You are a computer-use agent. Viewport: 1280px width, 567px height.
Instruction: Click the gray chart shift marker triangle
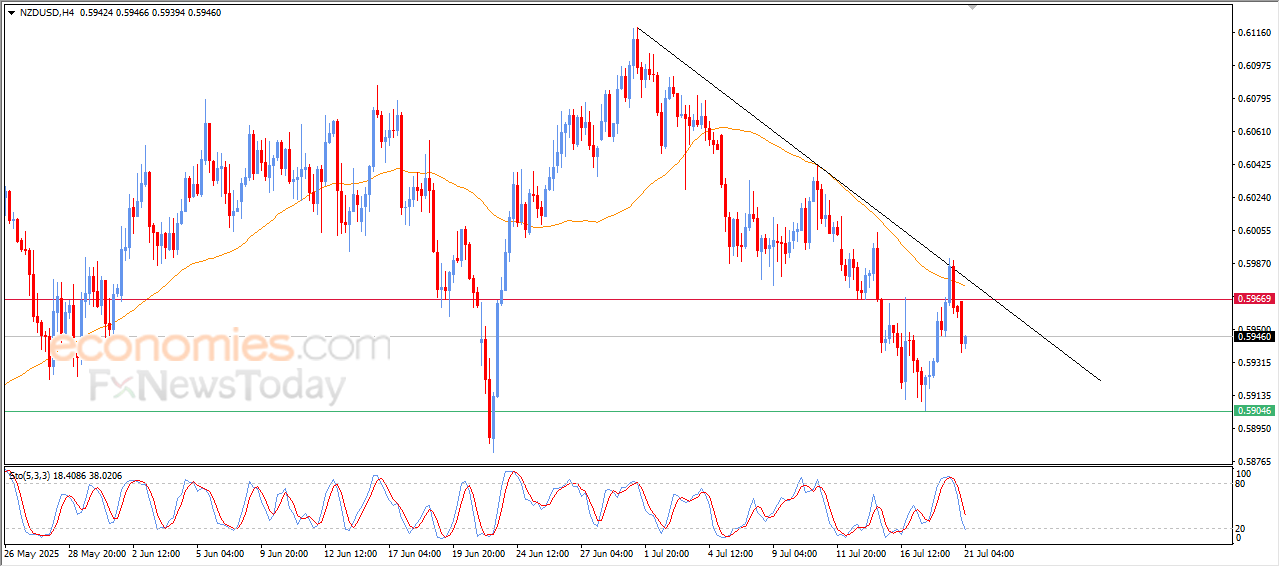971,7
